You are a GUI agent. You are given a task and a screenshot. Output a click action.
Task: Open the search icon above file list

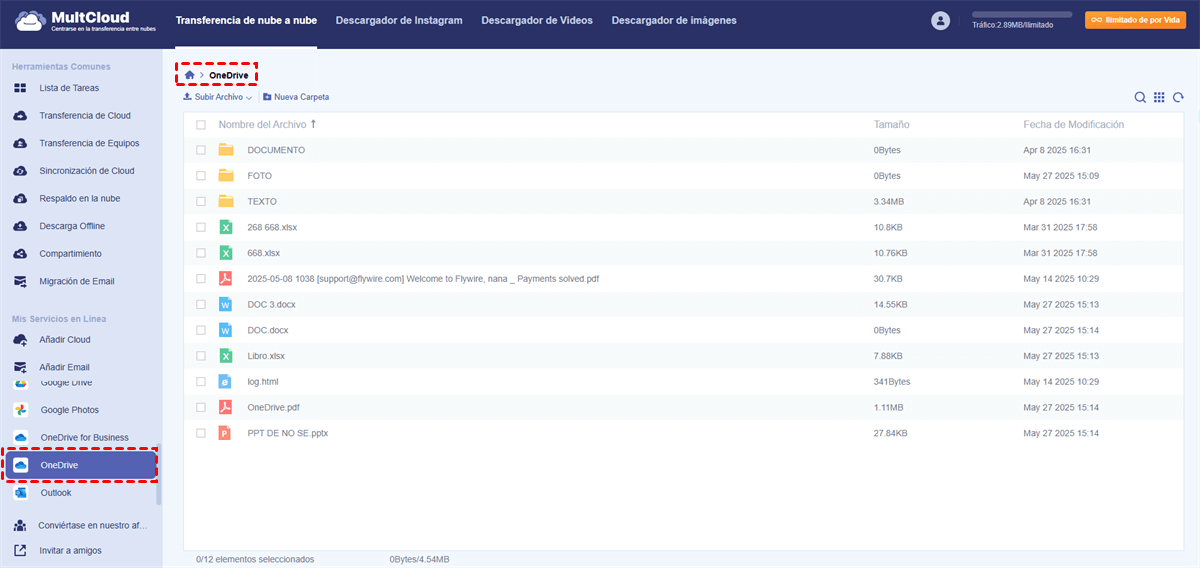1140,97
